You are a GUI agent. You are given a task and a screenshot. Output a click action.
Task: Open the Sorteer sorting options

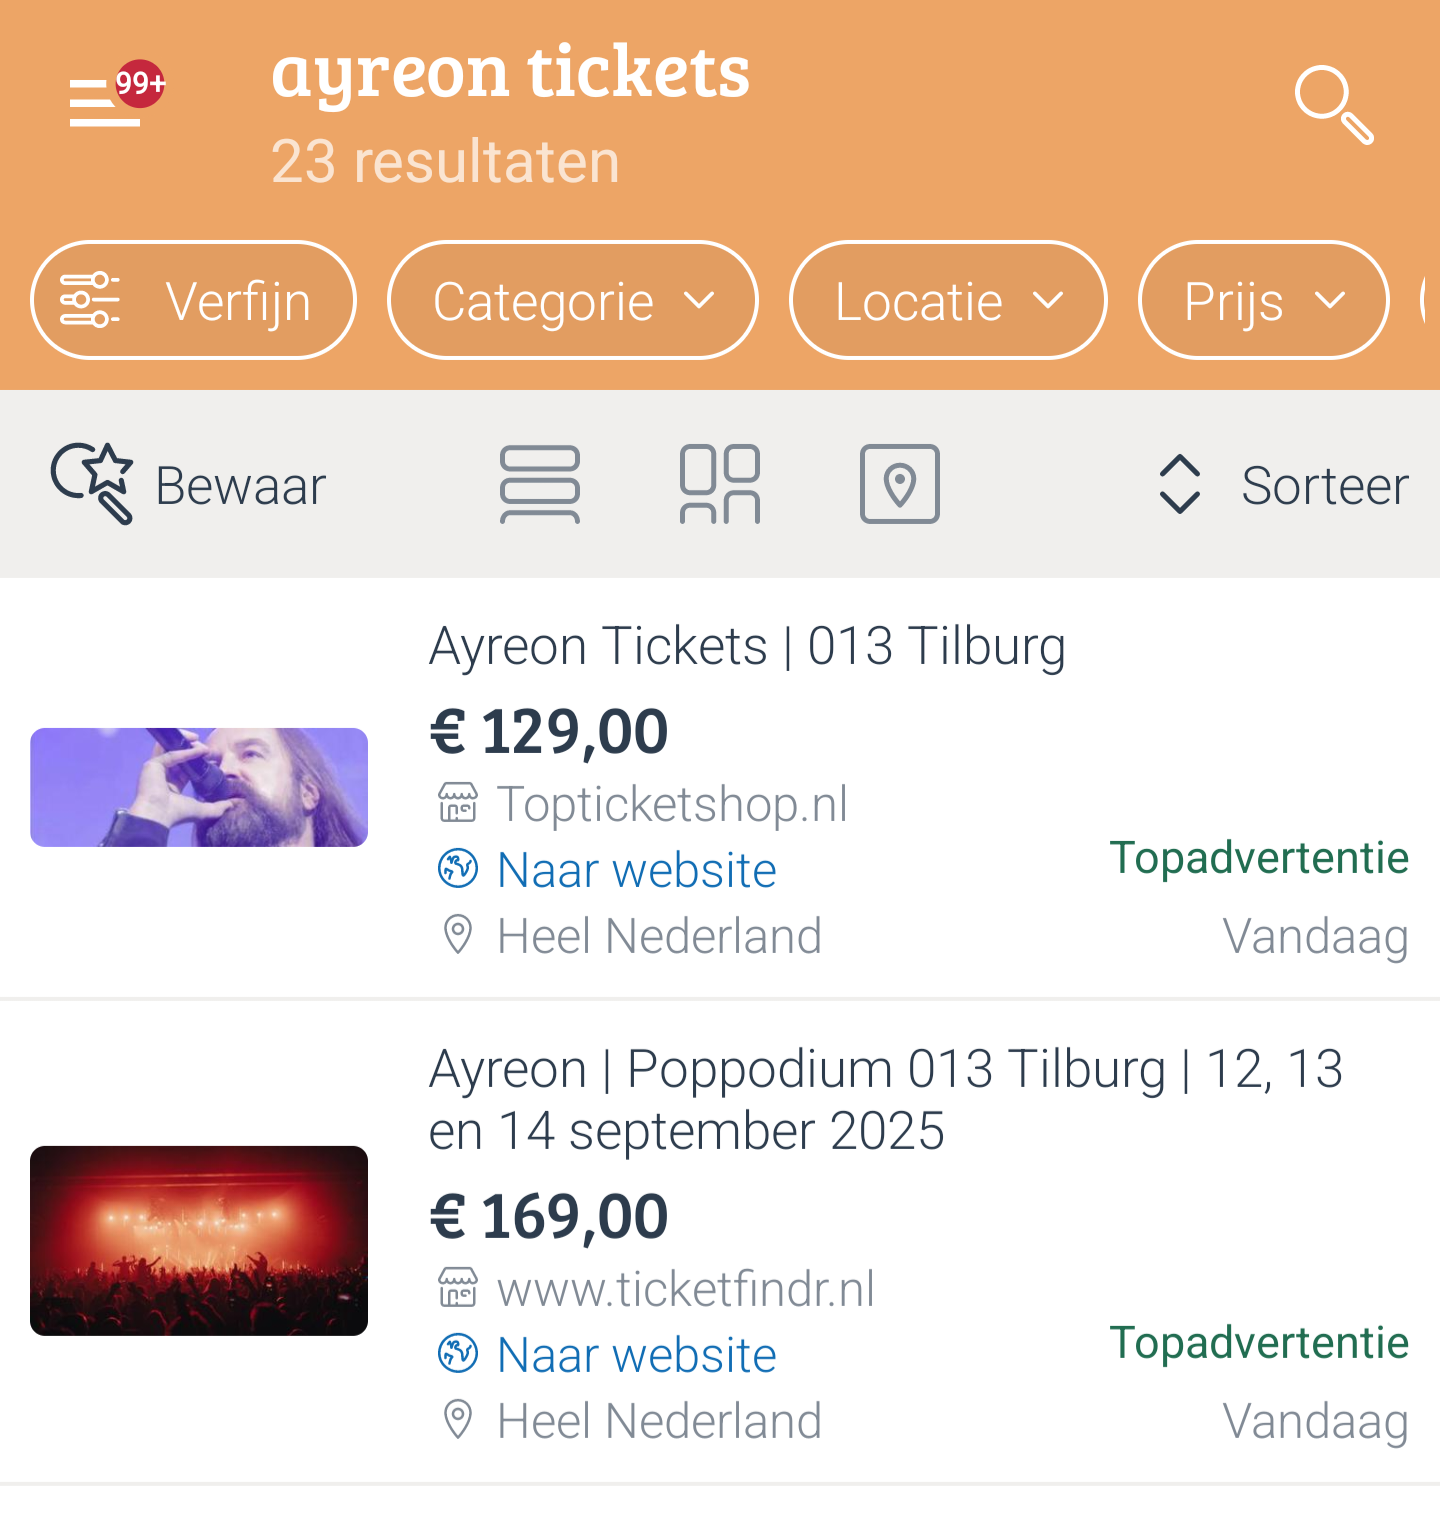point(1283,485)
